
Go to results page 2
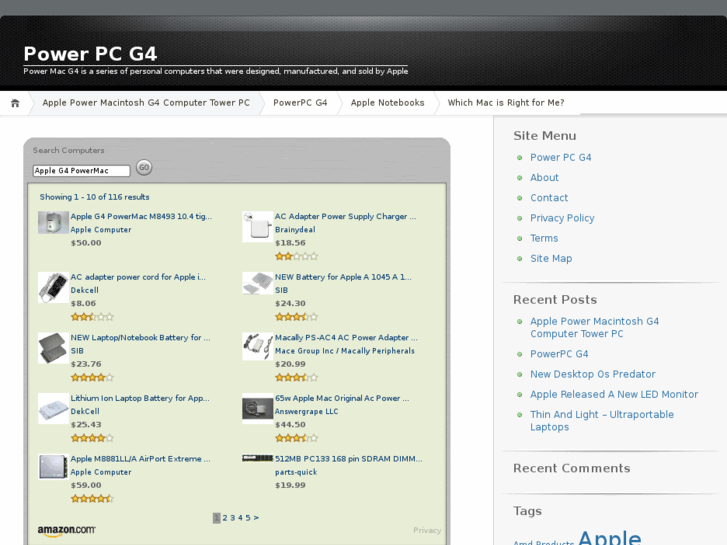[225, 518]
